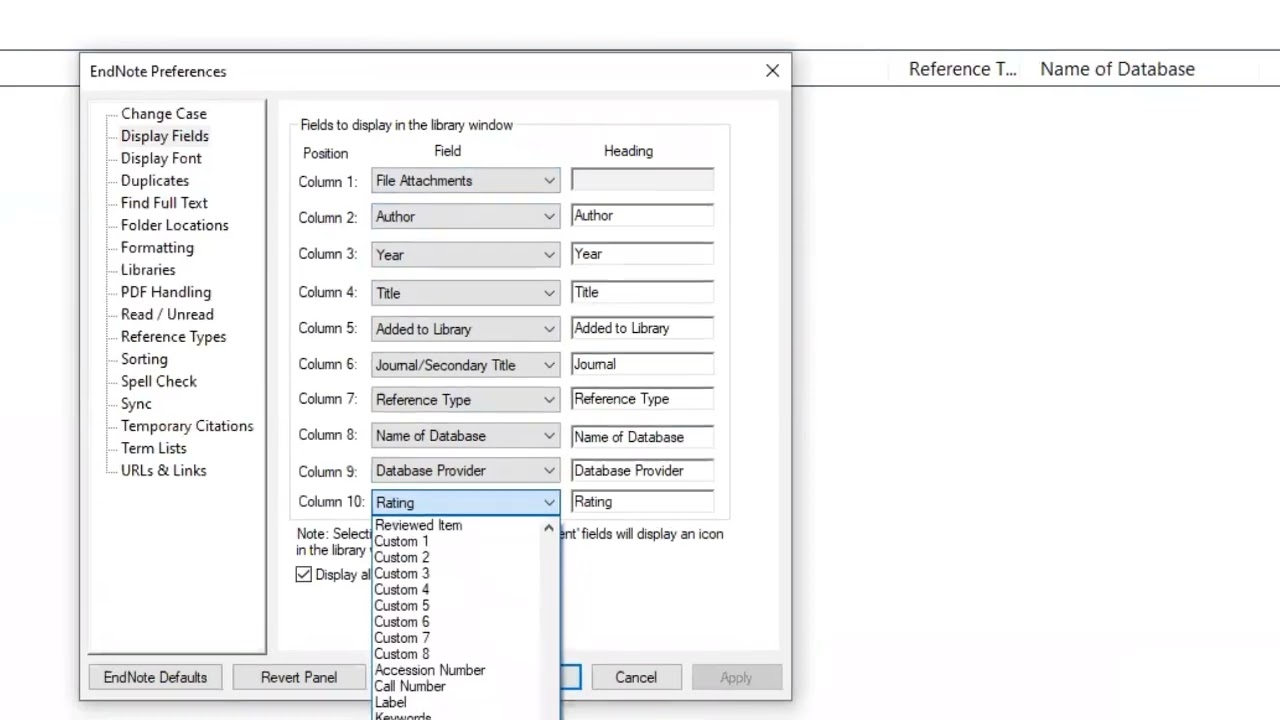The width and height of the screenshot is (1280, 720).
Task: Open PDF Handling preferences
Action: click(x=165, y=292)
